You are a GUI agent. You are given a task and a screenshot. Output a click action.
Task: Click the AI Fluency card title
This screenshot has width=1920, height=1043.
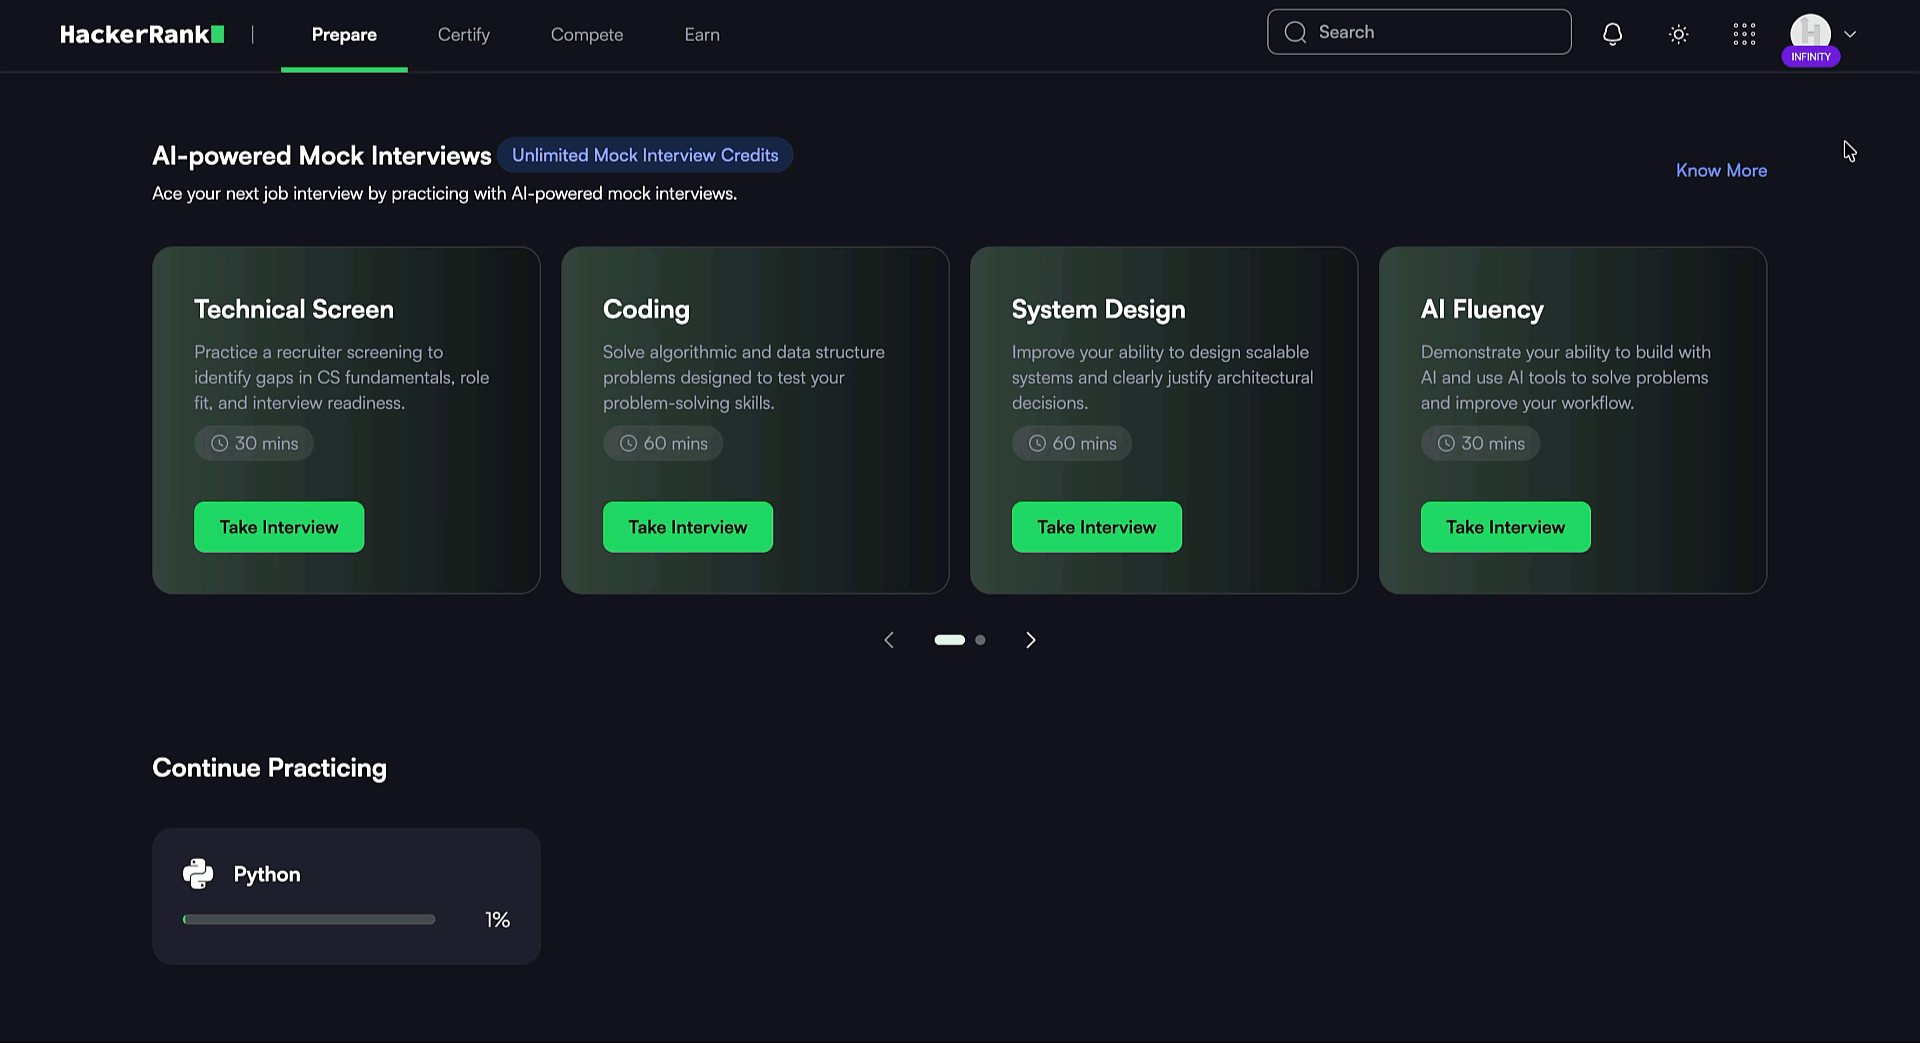1482,310
